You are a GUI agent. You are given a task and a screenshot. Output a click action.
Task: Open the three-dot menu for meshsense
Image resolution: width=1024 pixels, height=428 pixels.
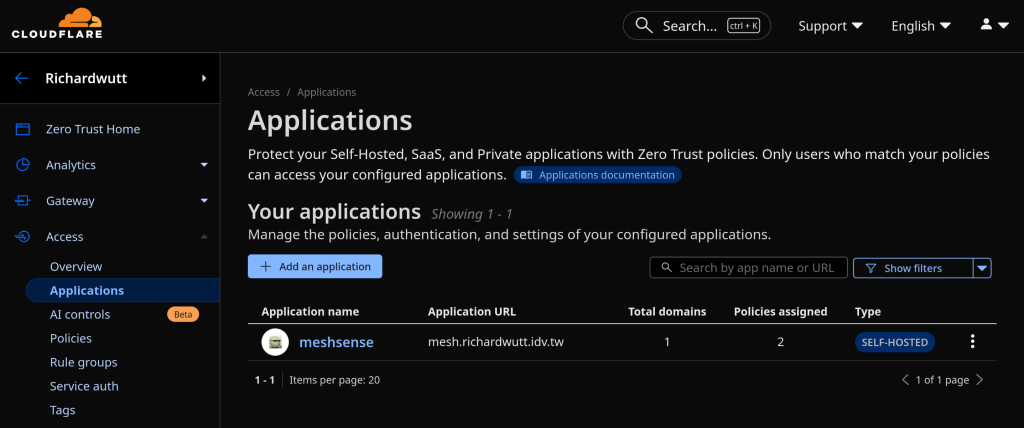pyautogui.click(x=972, y=342)
